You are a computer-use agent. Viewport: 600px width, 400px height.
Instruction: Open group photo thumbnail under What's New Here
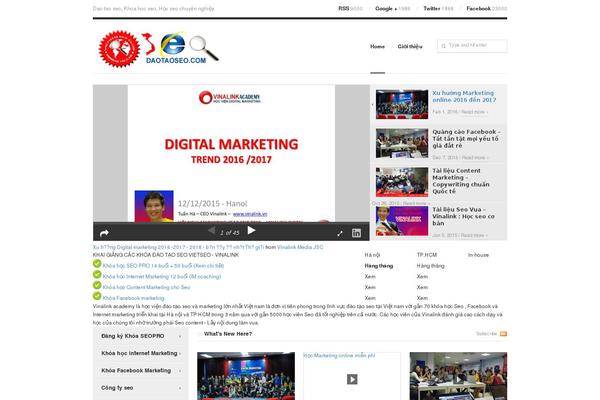246,376
